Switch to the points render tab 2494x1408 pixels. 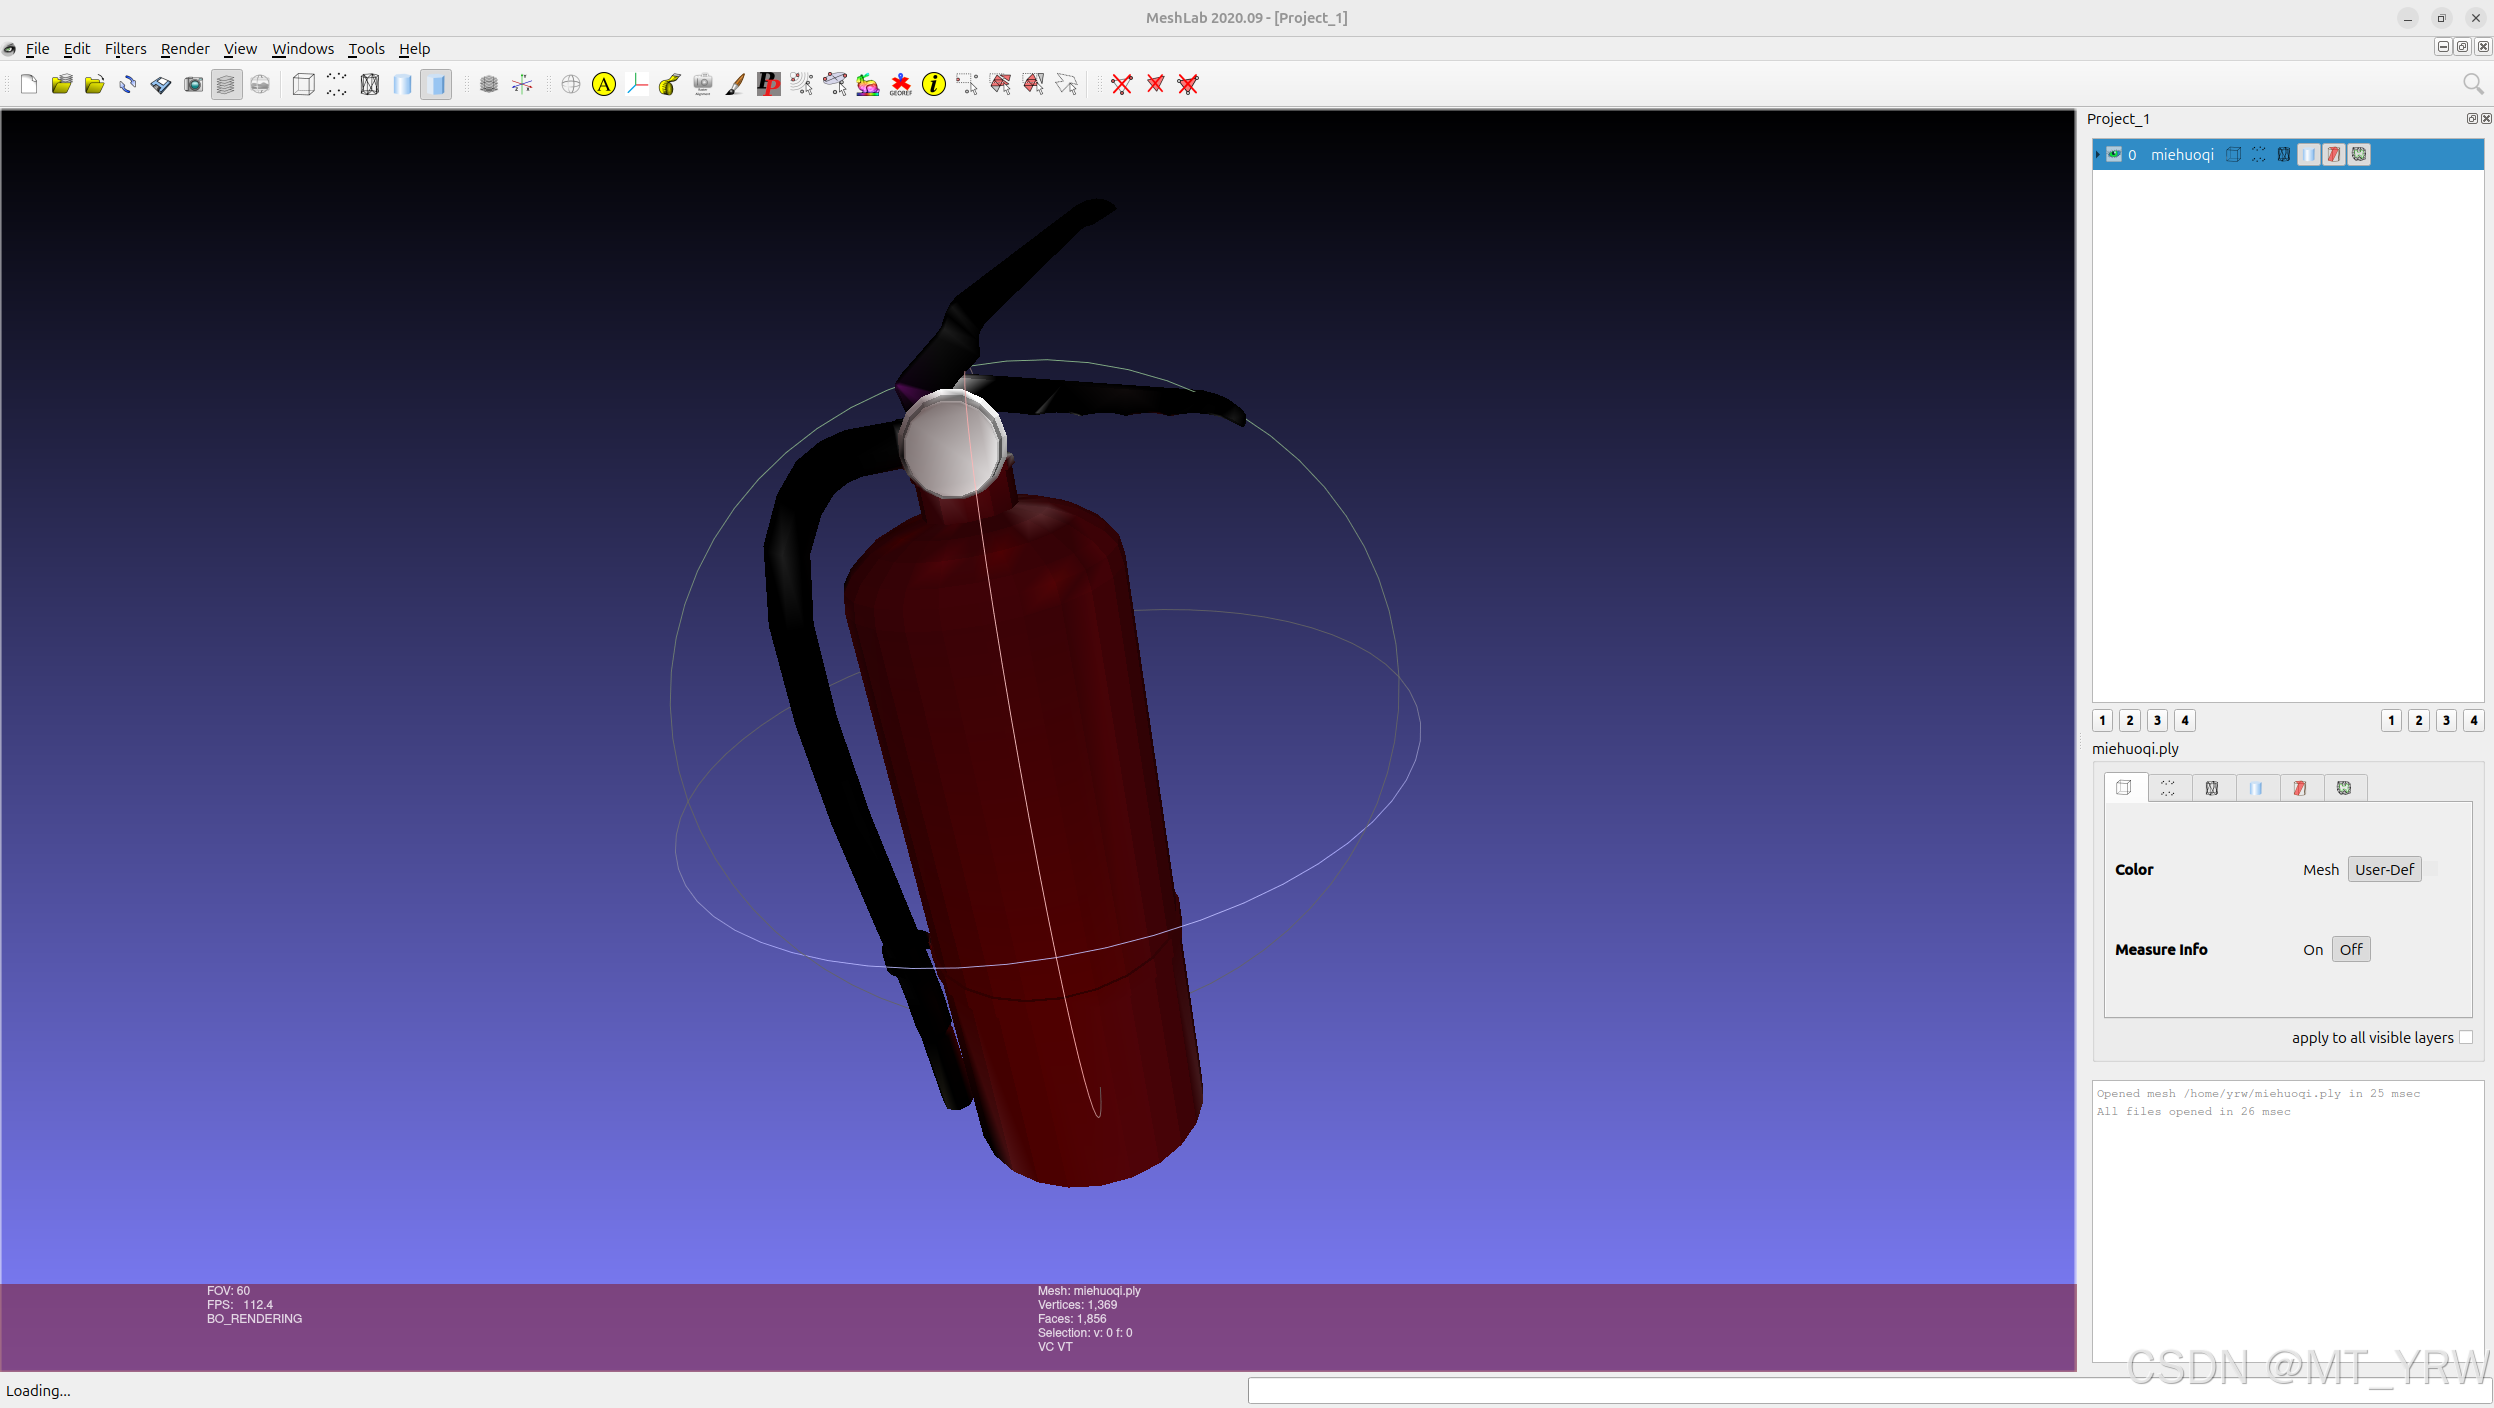(x=2168, y=788)
